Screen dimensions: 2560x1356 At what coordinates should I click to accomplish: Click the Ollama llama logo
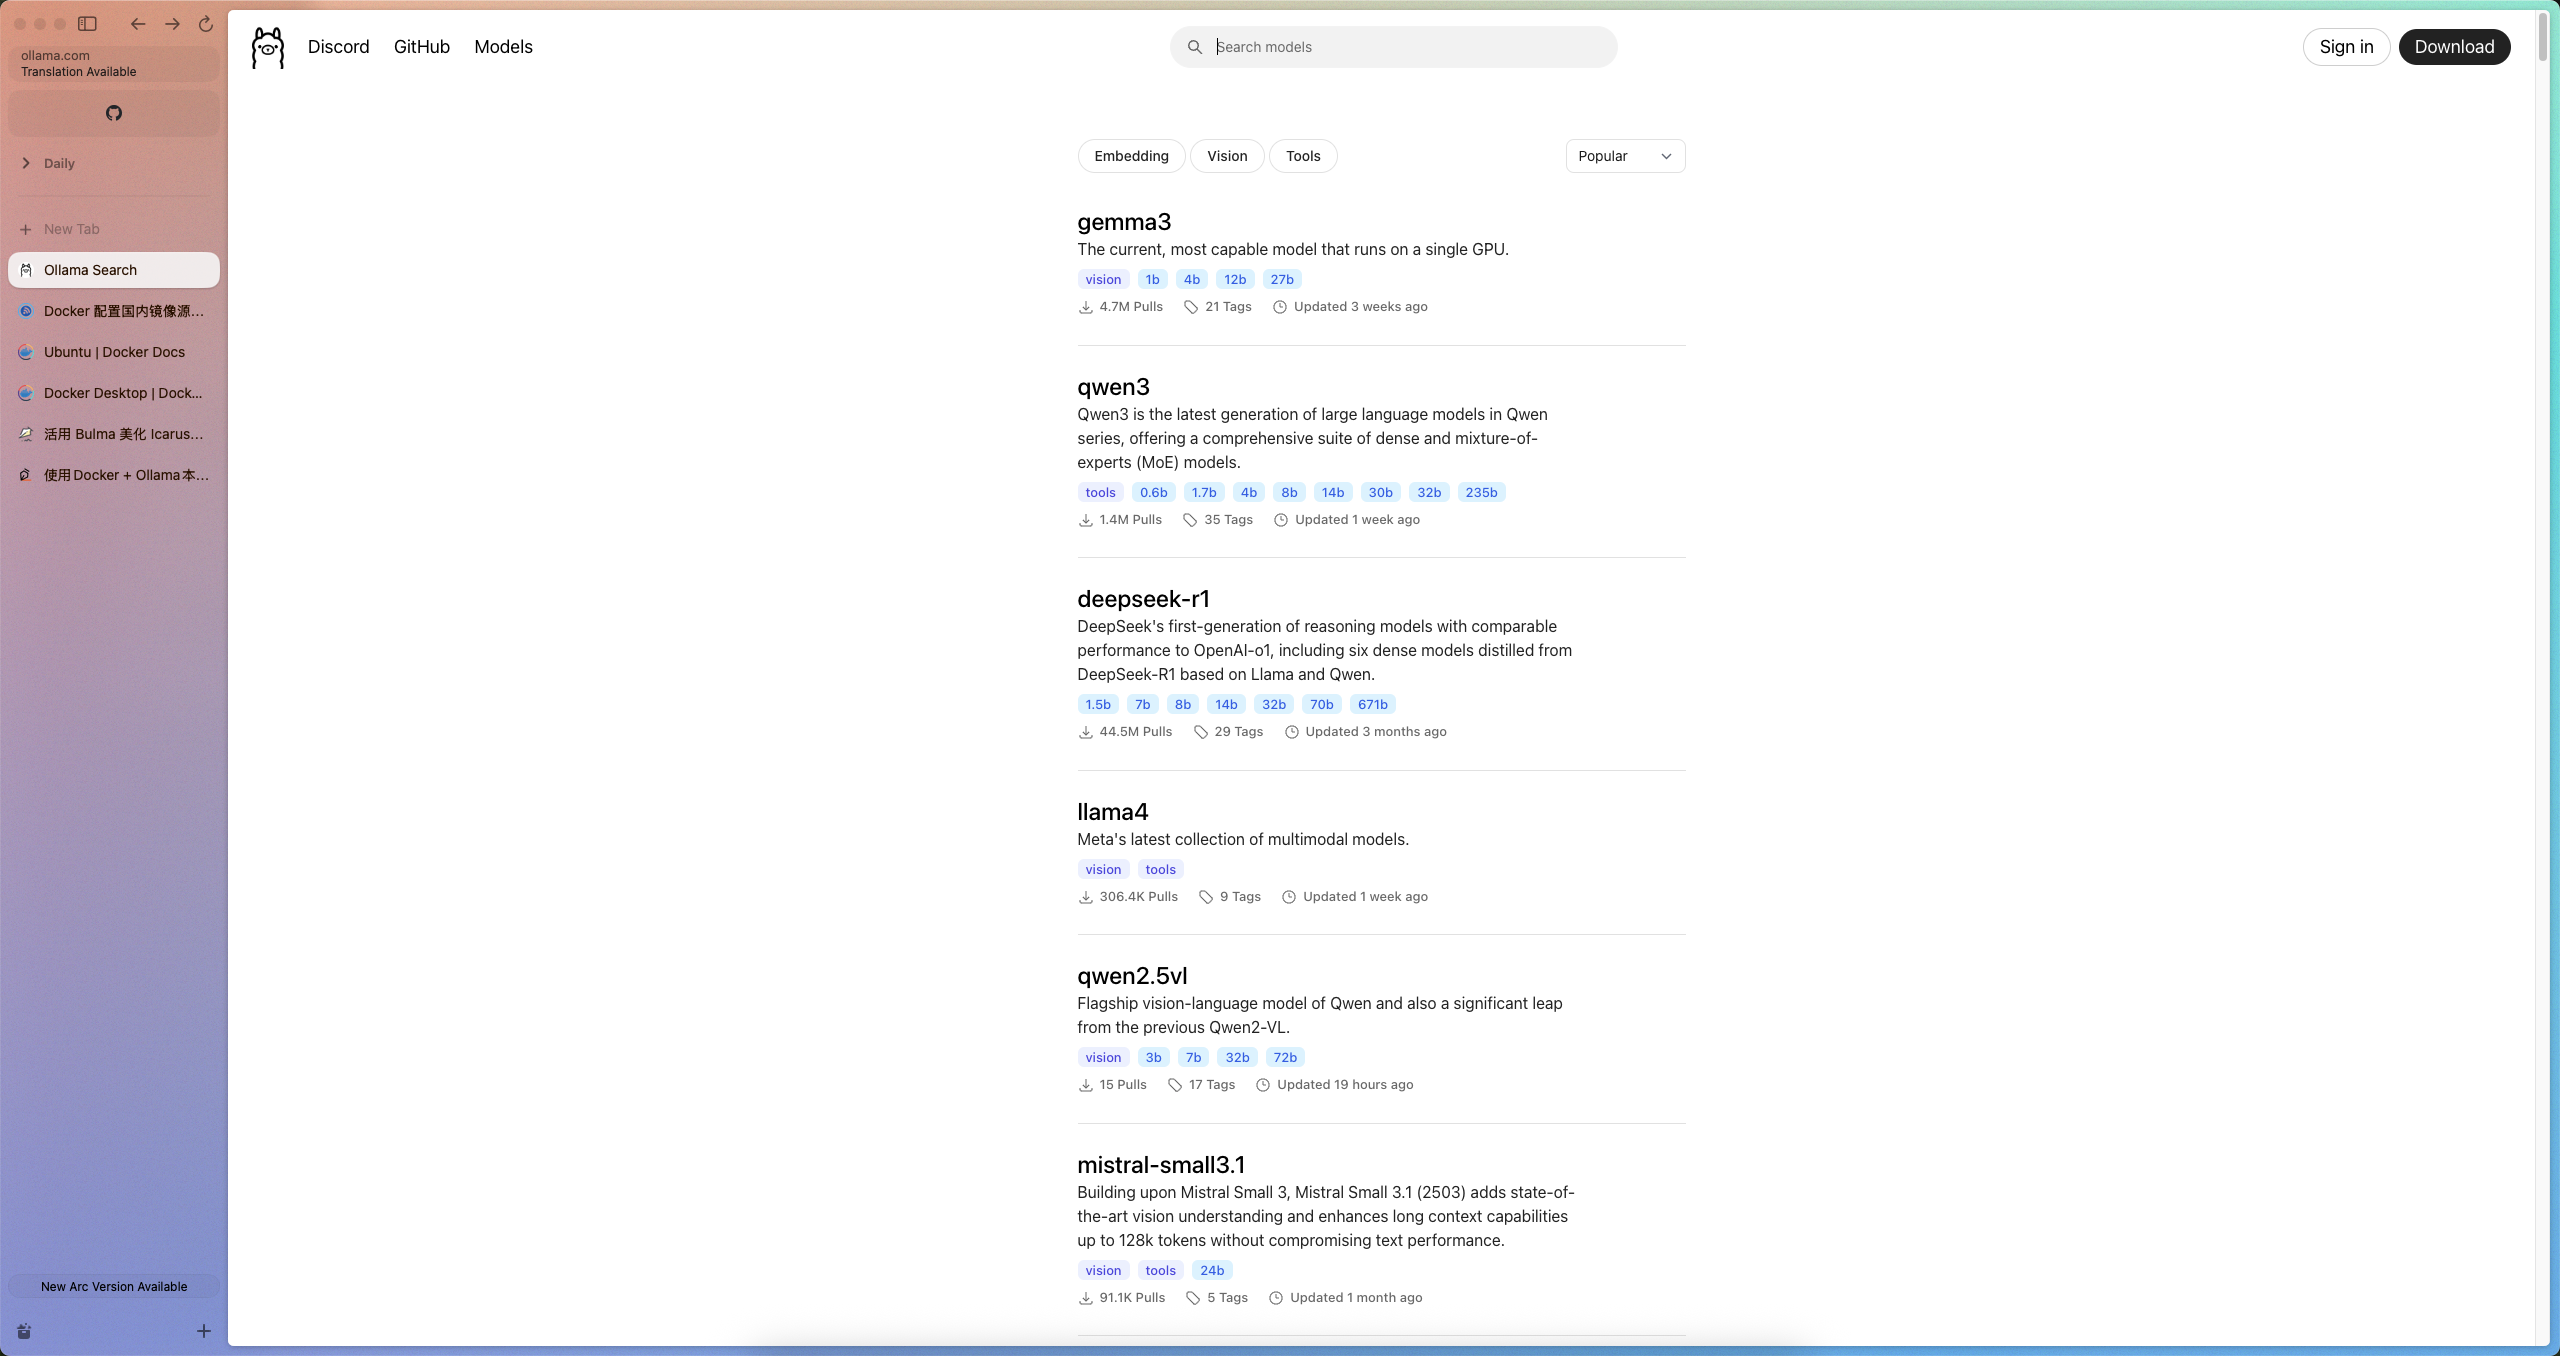click(x=268, y=48)
